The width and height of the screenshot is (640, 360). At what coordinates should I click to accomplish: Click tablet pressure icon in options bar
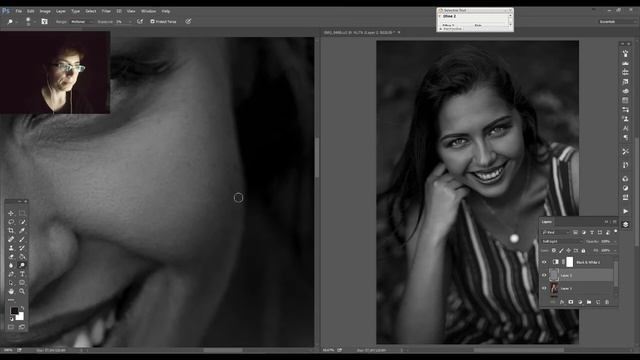click(188, 21)
